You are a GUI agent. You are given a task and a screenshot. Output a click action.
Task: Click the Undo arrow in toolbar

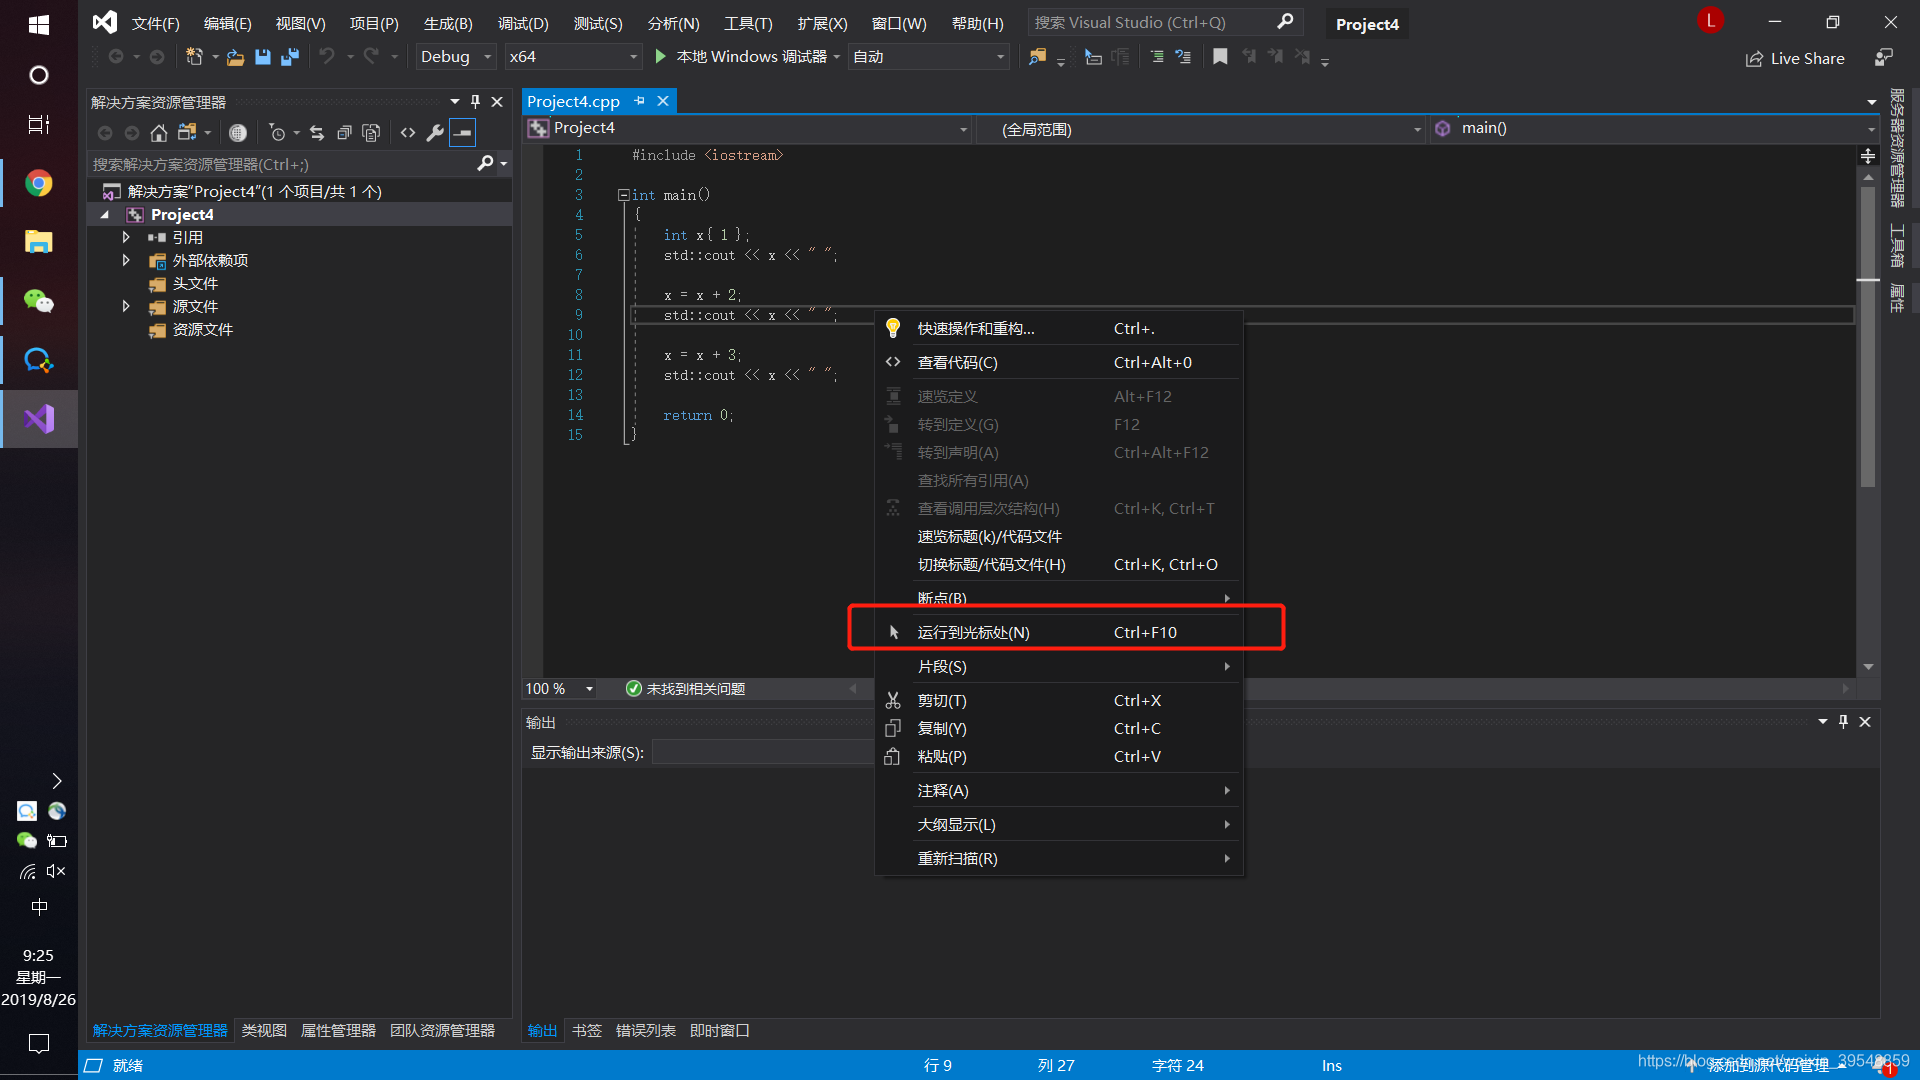[x=327, y=57]
